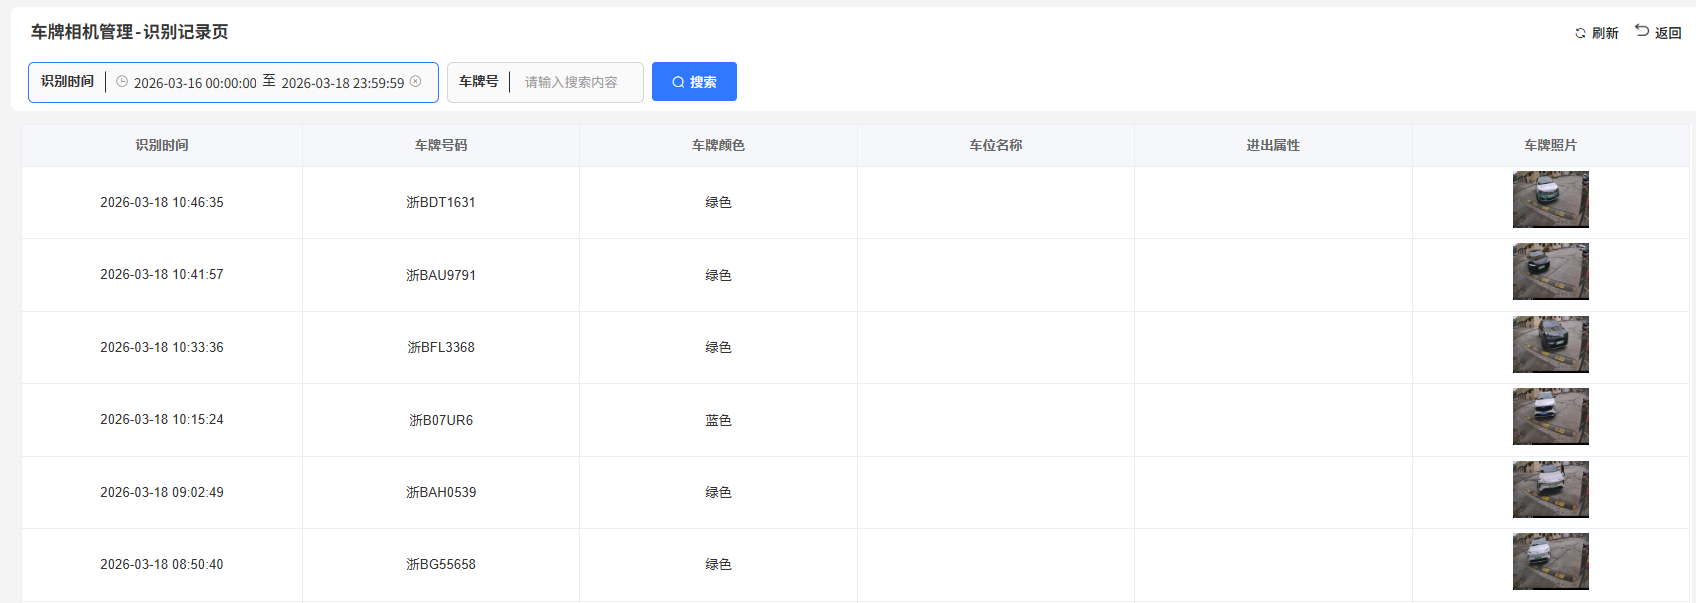Image resolution: width=1696 pixels, height=603 pixels.
Task: Open plate photo for 浙BDT1631
Action: [x=1551, y=200]
